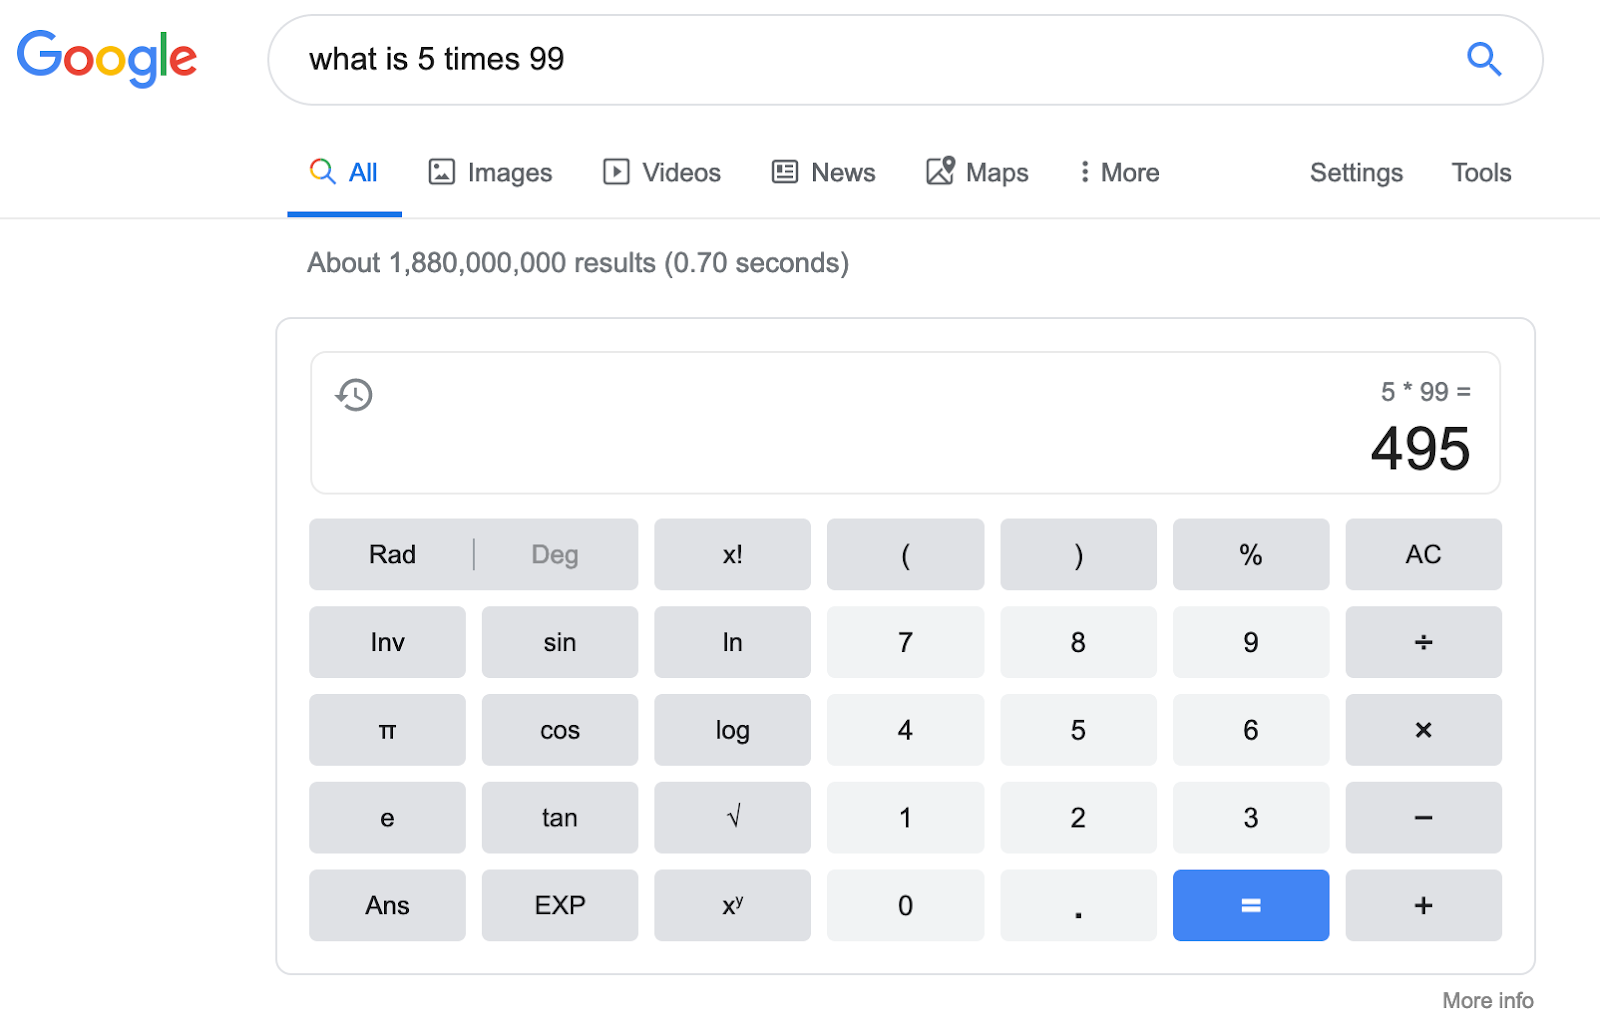Open the More info link
The height and width of the screenshot is (1035, 1600).
(1487, 1000)
